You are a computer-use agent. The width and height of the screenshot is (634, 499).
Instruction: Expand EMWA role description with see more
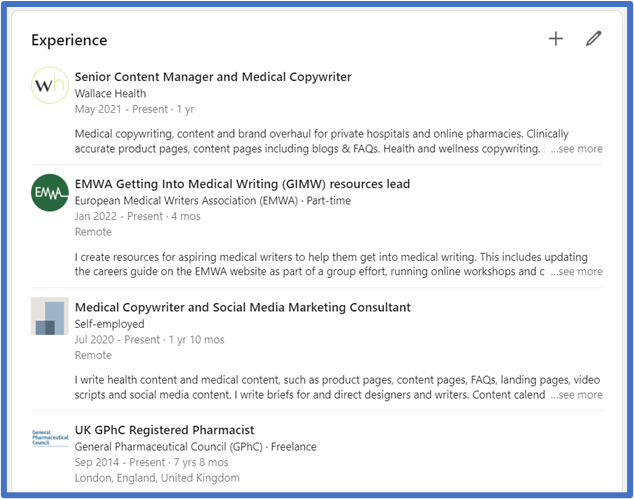click(576, 272)
